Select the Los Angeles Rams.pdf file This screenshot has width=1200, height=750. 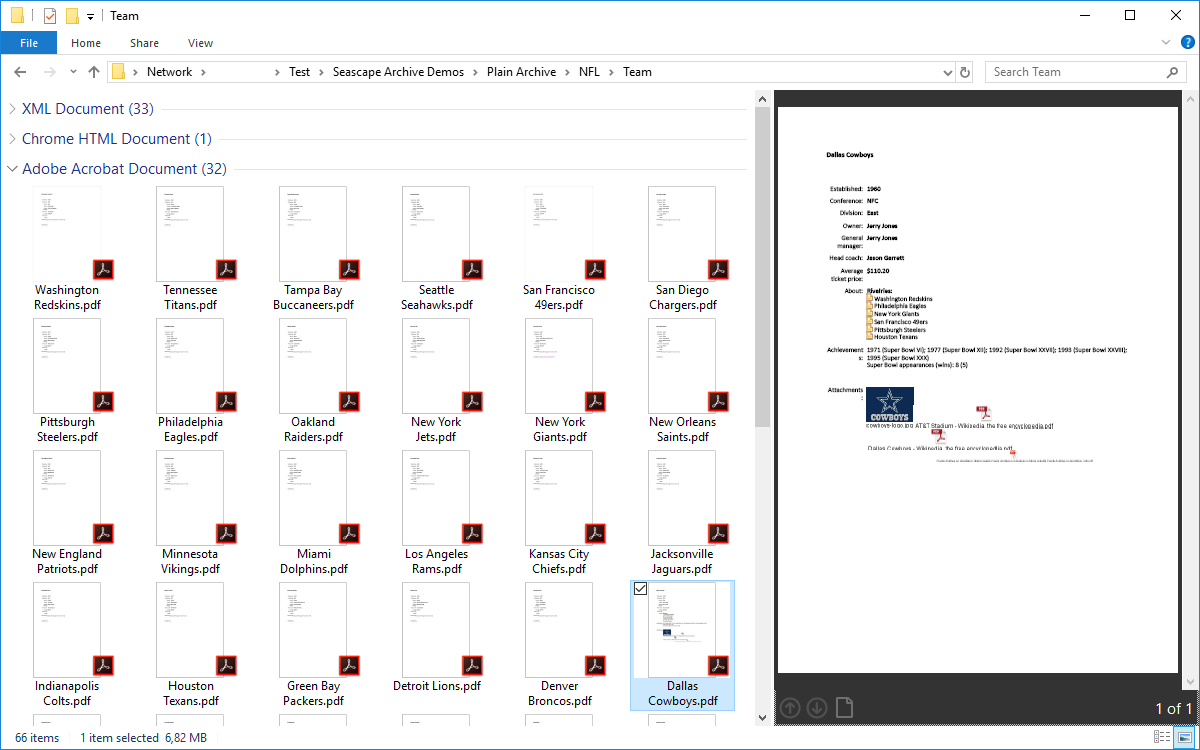point(436,512)
